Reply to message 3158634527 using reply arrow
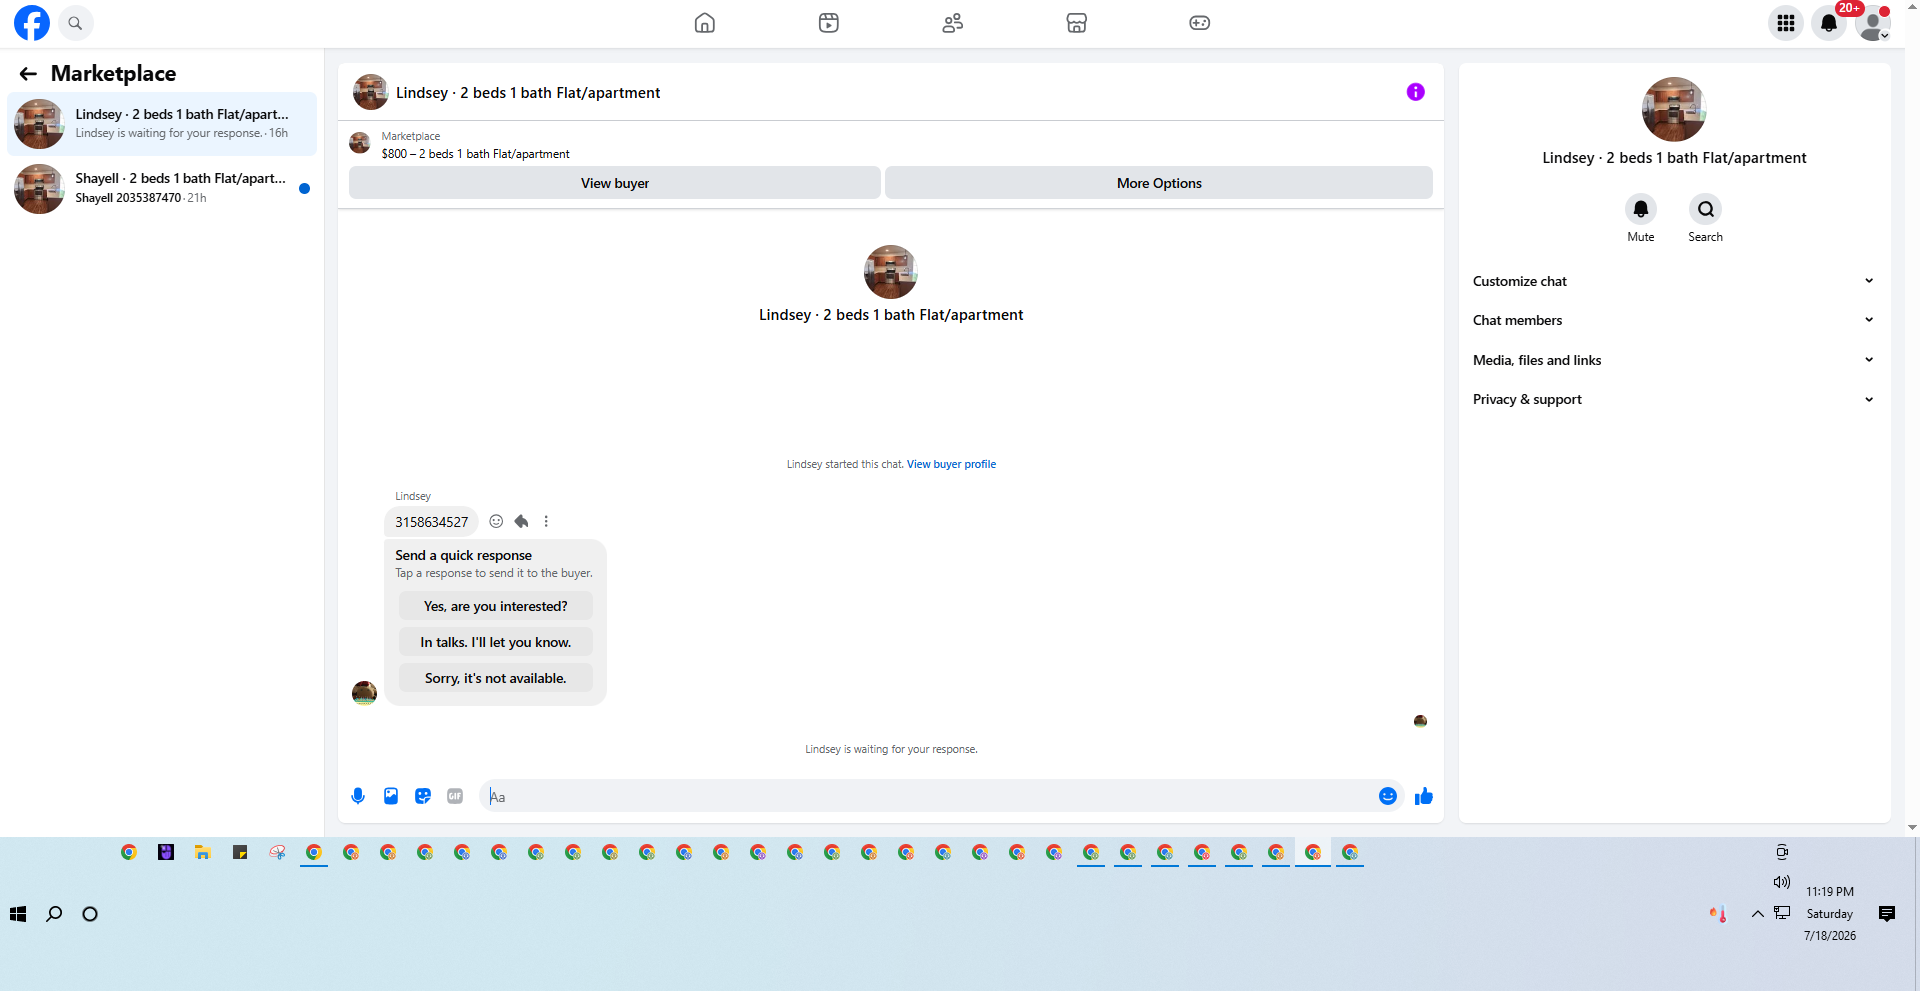 click(521, 521)
